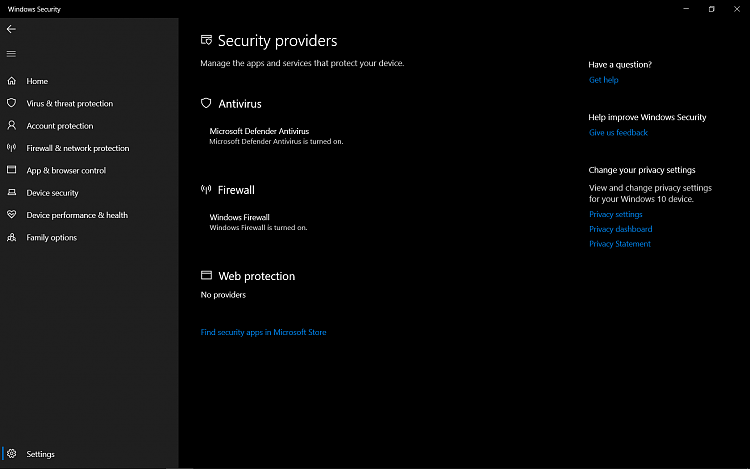750x469 pixels.
Task: Restore down the Windows Security window
Action: pos(711,9)
